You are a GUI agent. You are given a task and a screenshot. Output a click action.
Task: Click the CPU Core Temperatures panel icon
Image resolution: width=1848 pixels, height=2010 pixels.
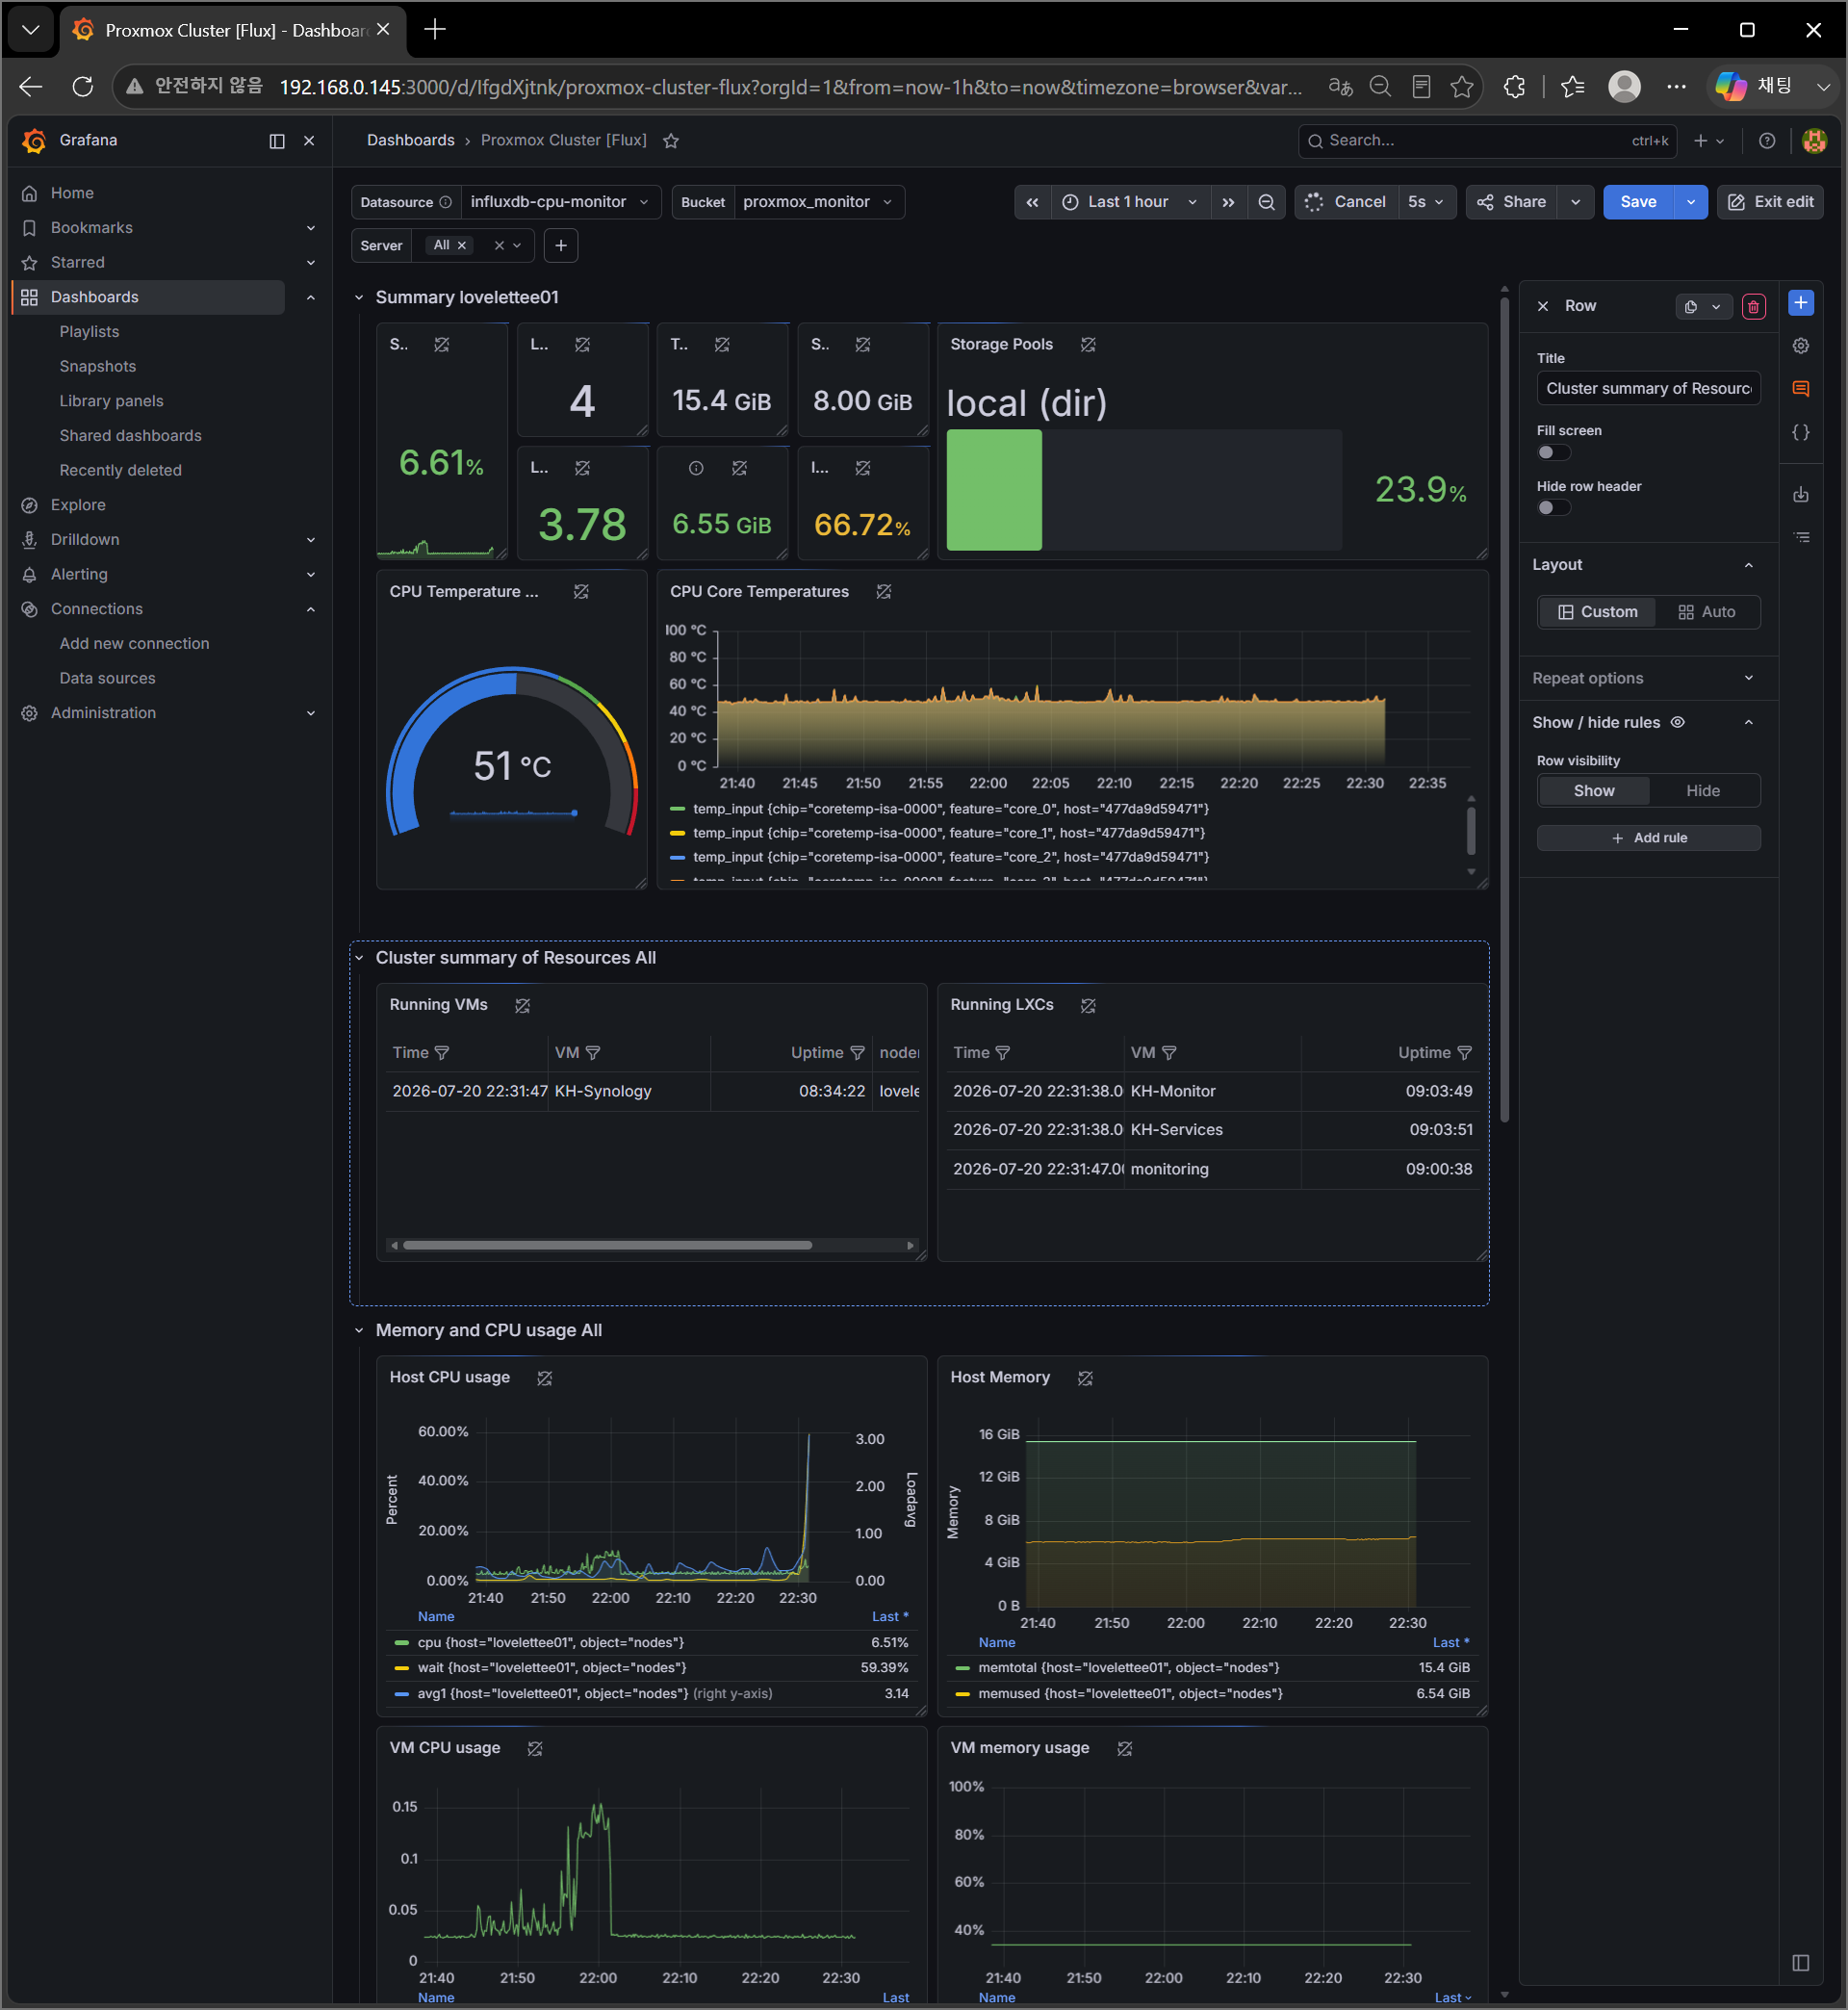click(884, 592)
